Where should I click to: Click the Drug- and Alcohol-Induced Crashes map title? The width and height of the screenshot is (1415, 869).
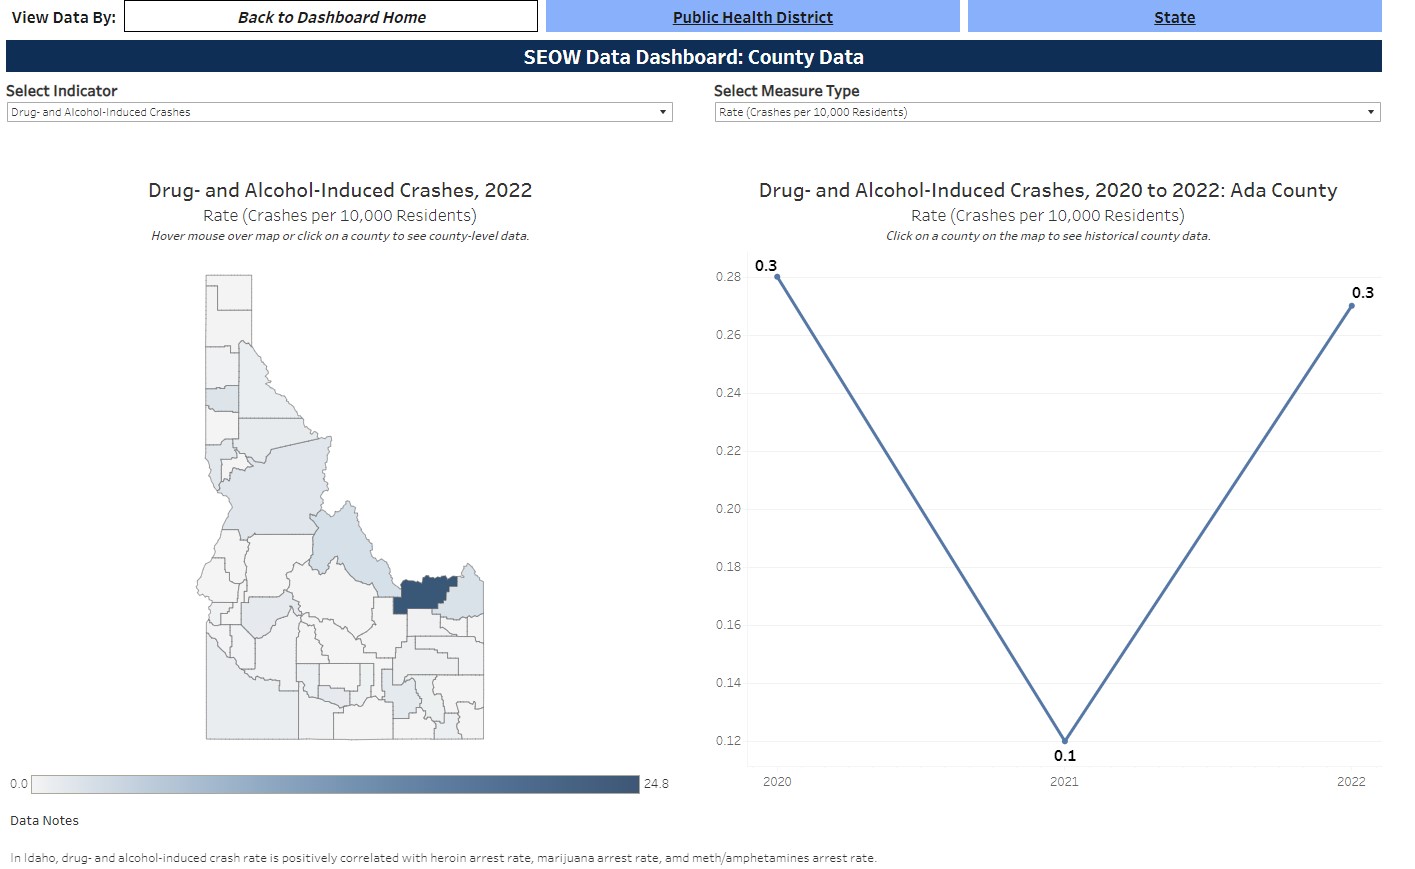click(340, 190)
